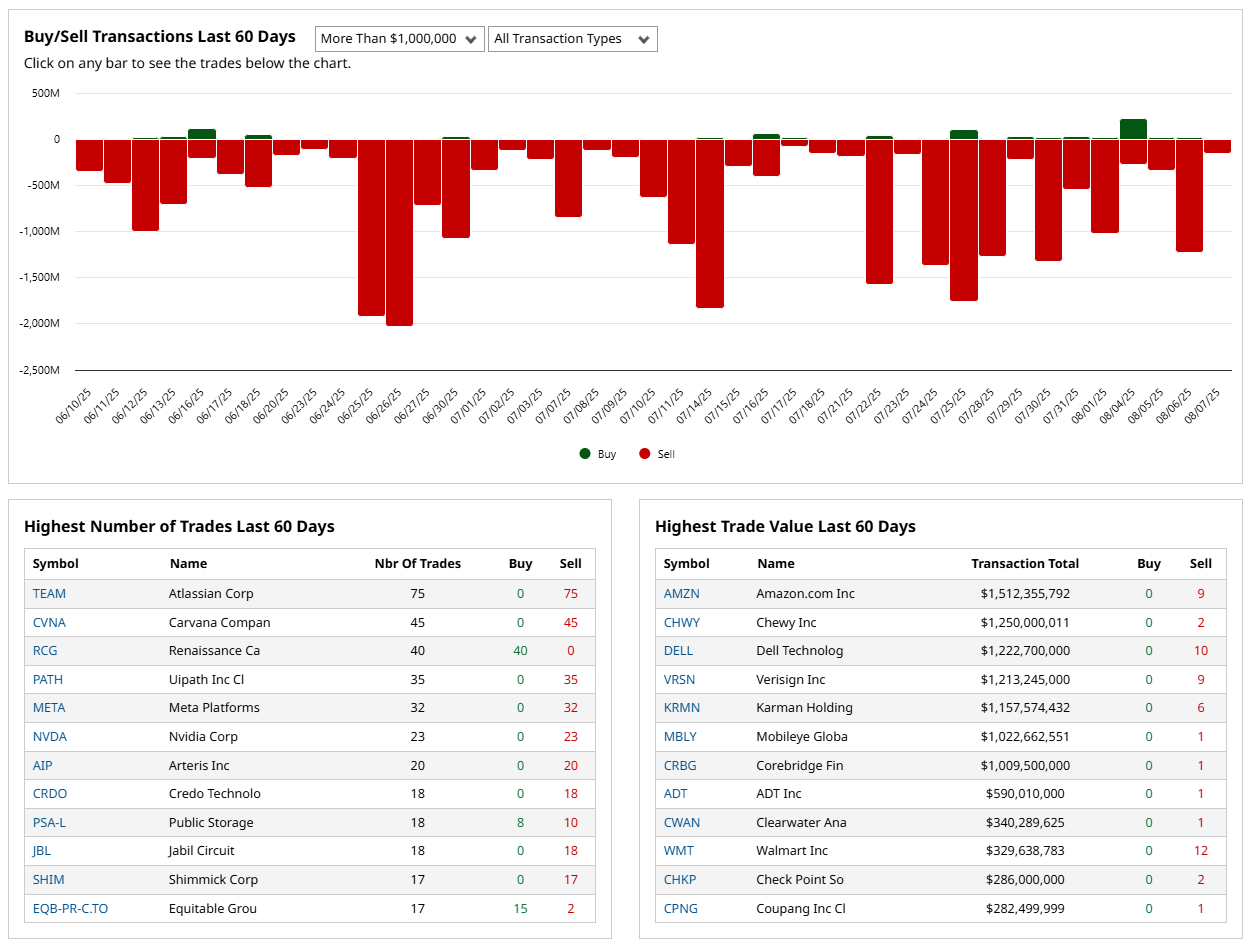Click the 06/25/25 sell bar in chart

pyautogui.click(x=372, y=227)
